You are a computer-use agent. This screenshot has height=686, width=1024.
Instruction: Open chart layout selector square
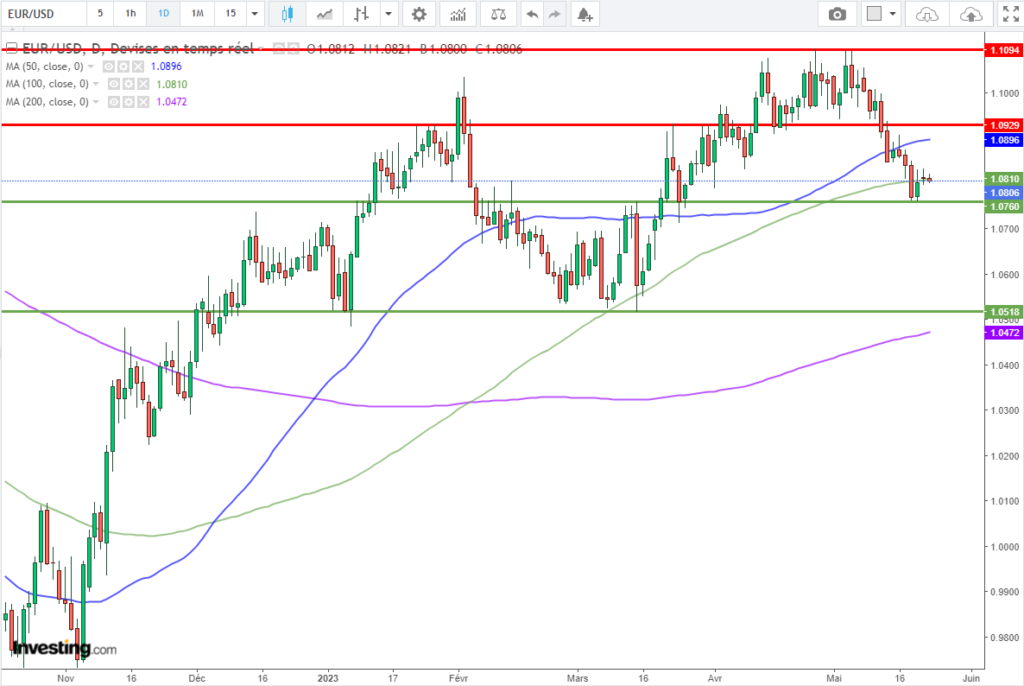tap(874, 14)
